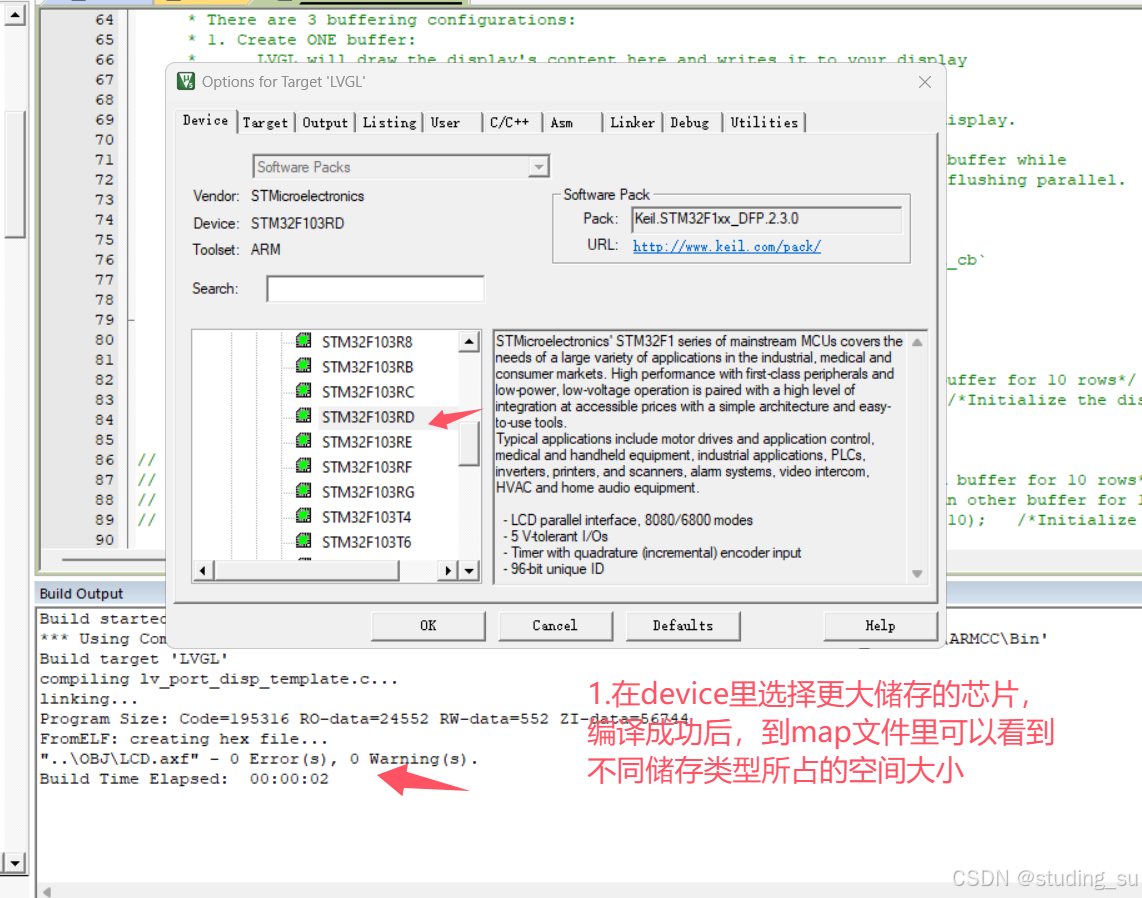Select STM32F103RB in the device tree
This screenshot has height=898, width=1142.
coord(367,366)
